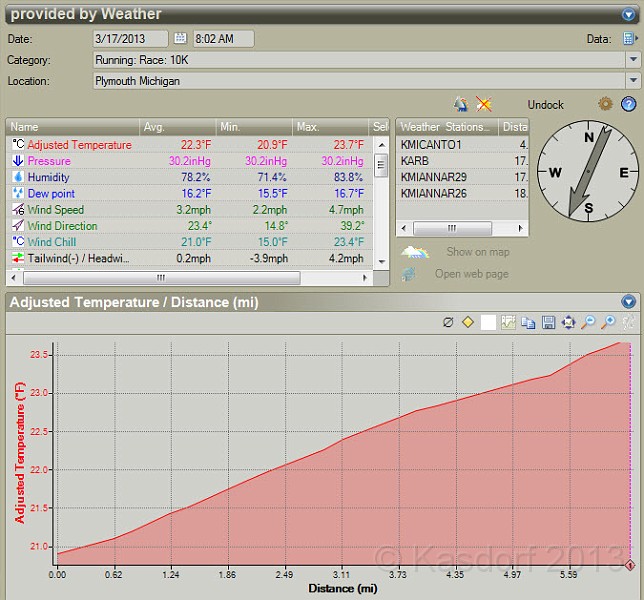Click the fit-to-window arrows chart icon
644x600 pixels.
(x=568, y=322)
